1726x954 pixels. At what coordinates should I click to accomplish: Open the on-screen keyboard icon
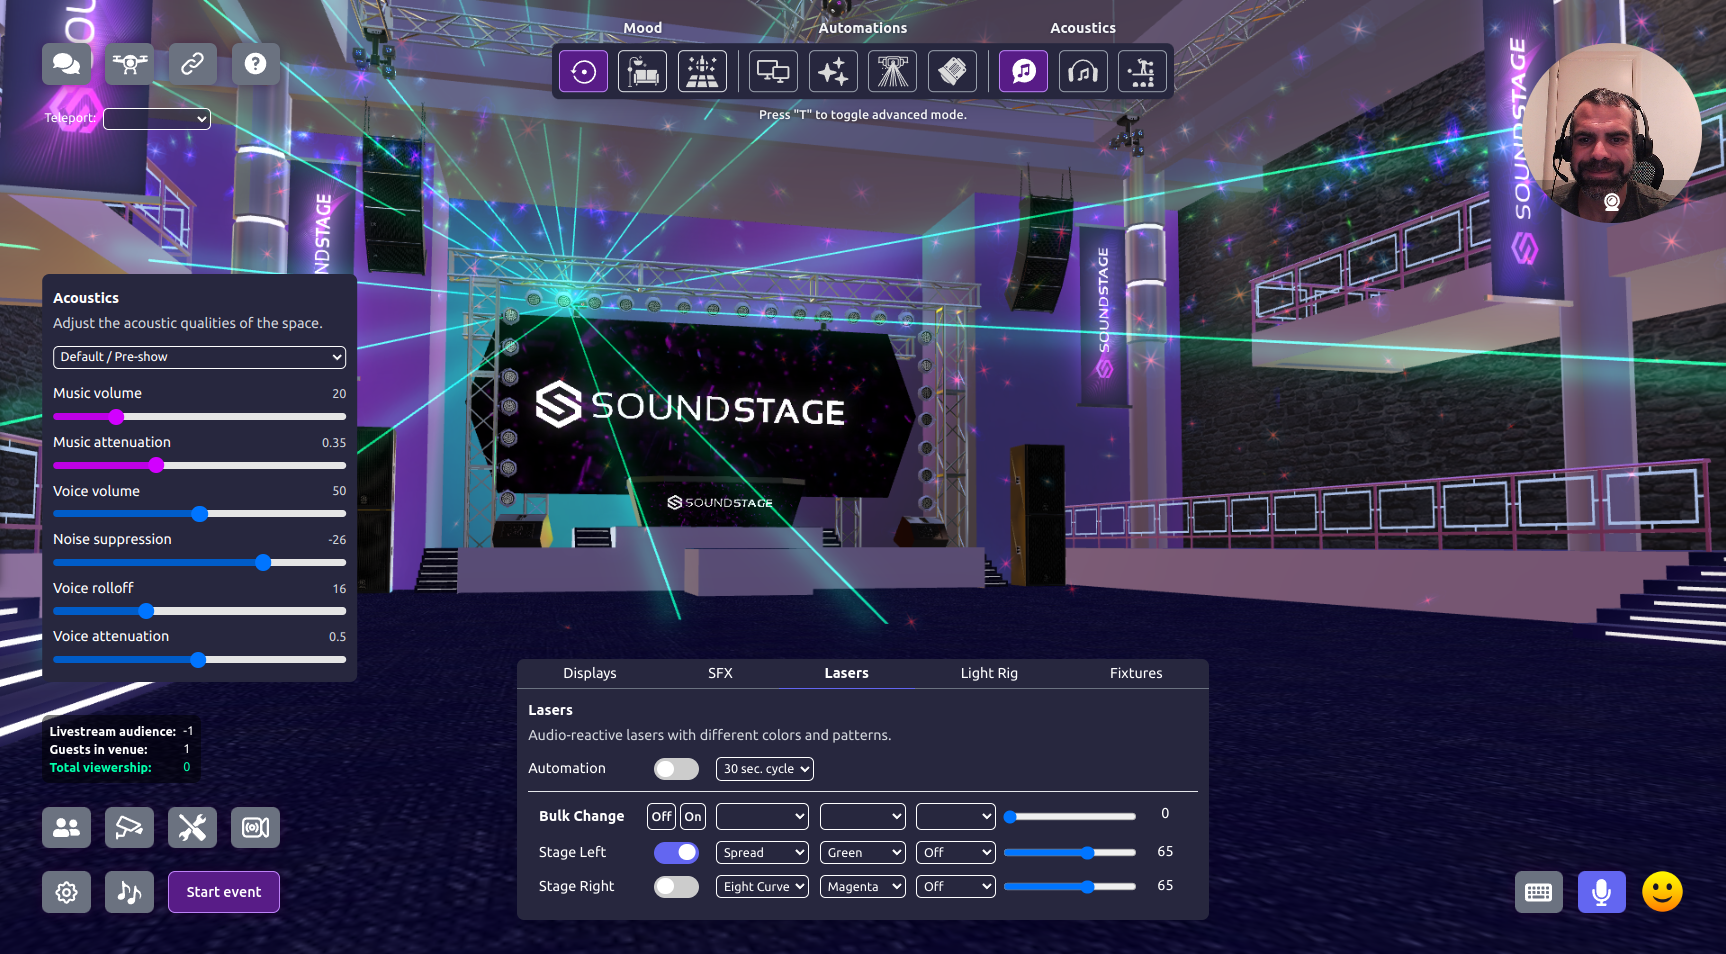(x=1539, y=892)
